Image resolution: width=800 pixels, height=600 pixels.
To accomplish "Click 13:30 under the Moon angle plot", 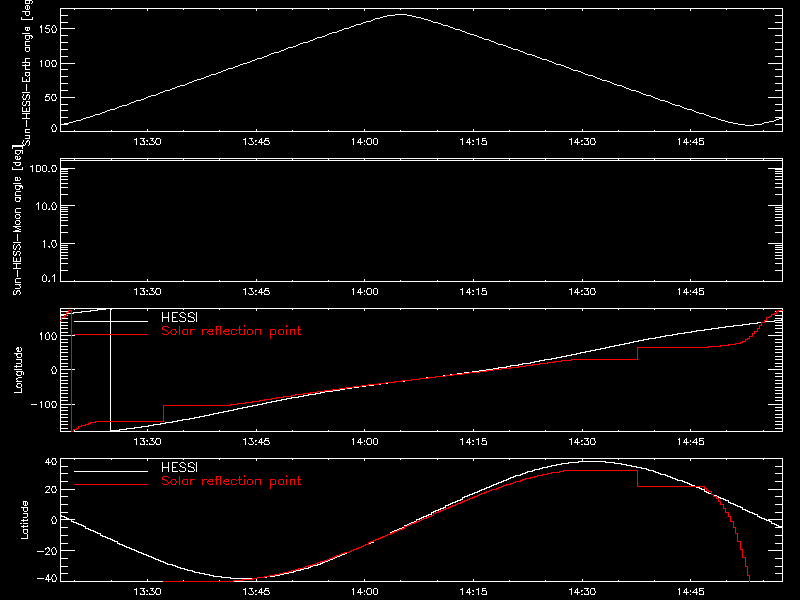I will 147,291.
